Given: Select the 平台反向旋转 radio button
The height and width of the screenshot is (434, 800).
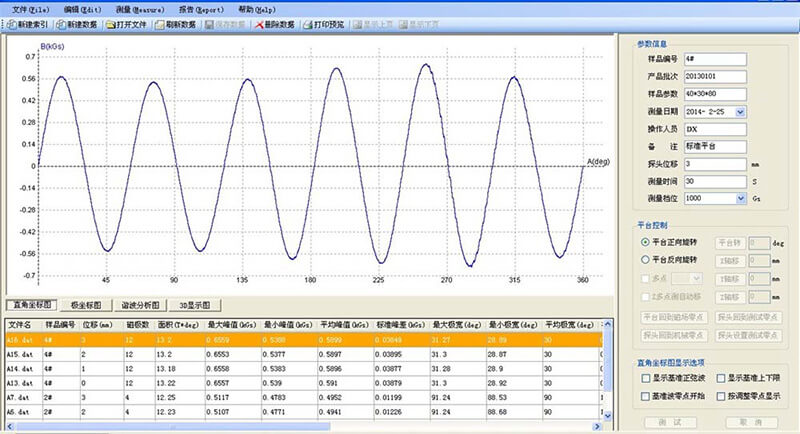Looking at the screenshot, I should [645, 260].
